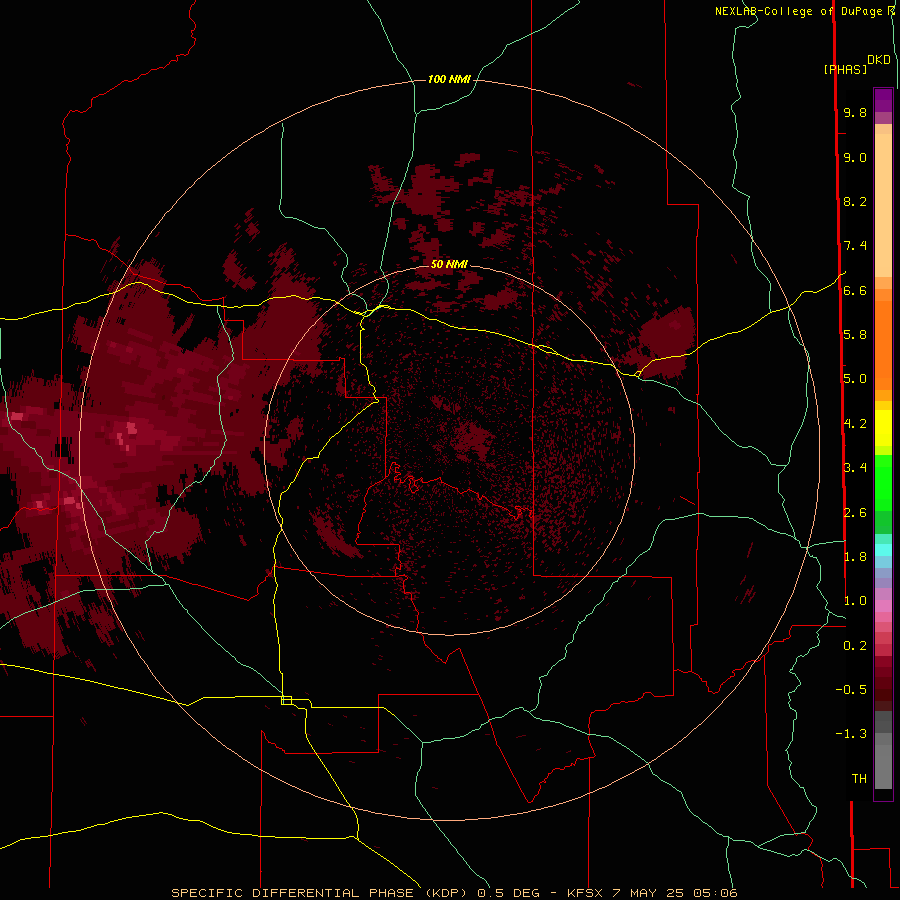Click the 2.6 scale value
Image resolution: width=900 pixels, height=900 pixels.
855,513
